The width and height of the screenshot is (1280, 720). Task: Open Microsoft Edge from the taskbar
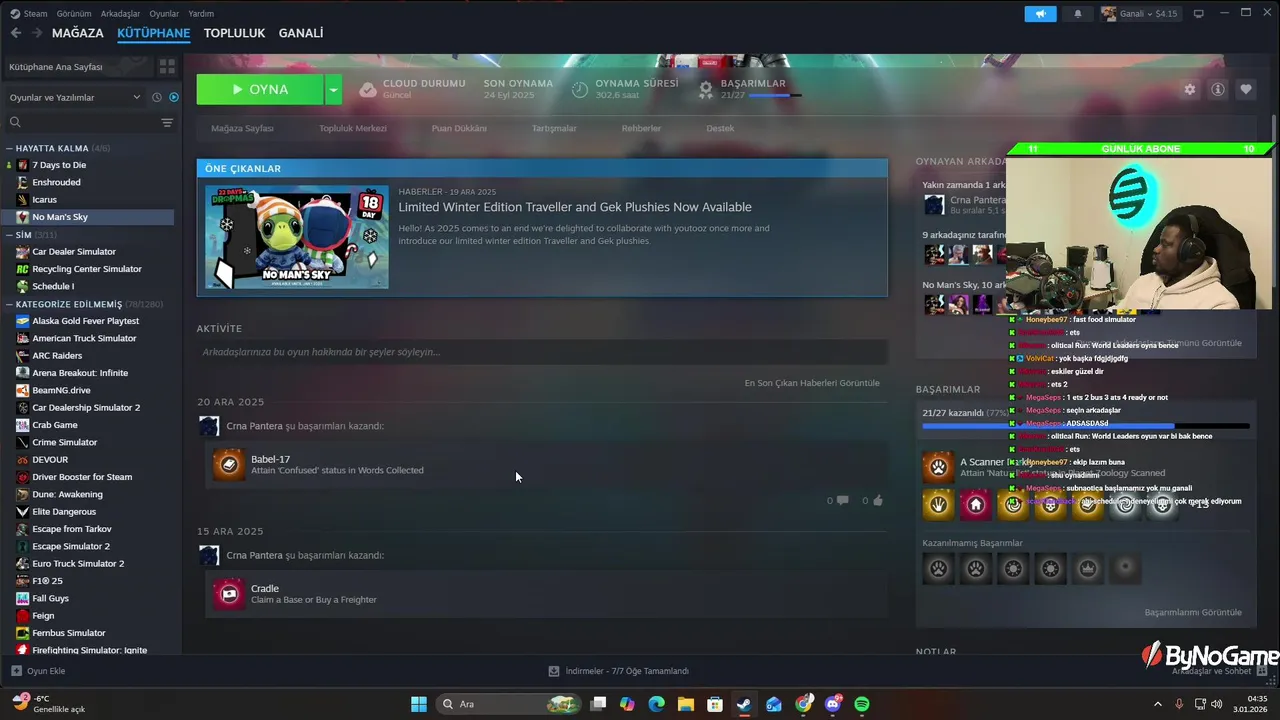[x=656, y=704]
